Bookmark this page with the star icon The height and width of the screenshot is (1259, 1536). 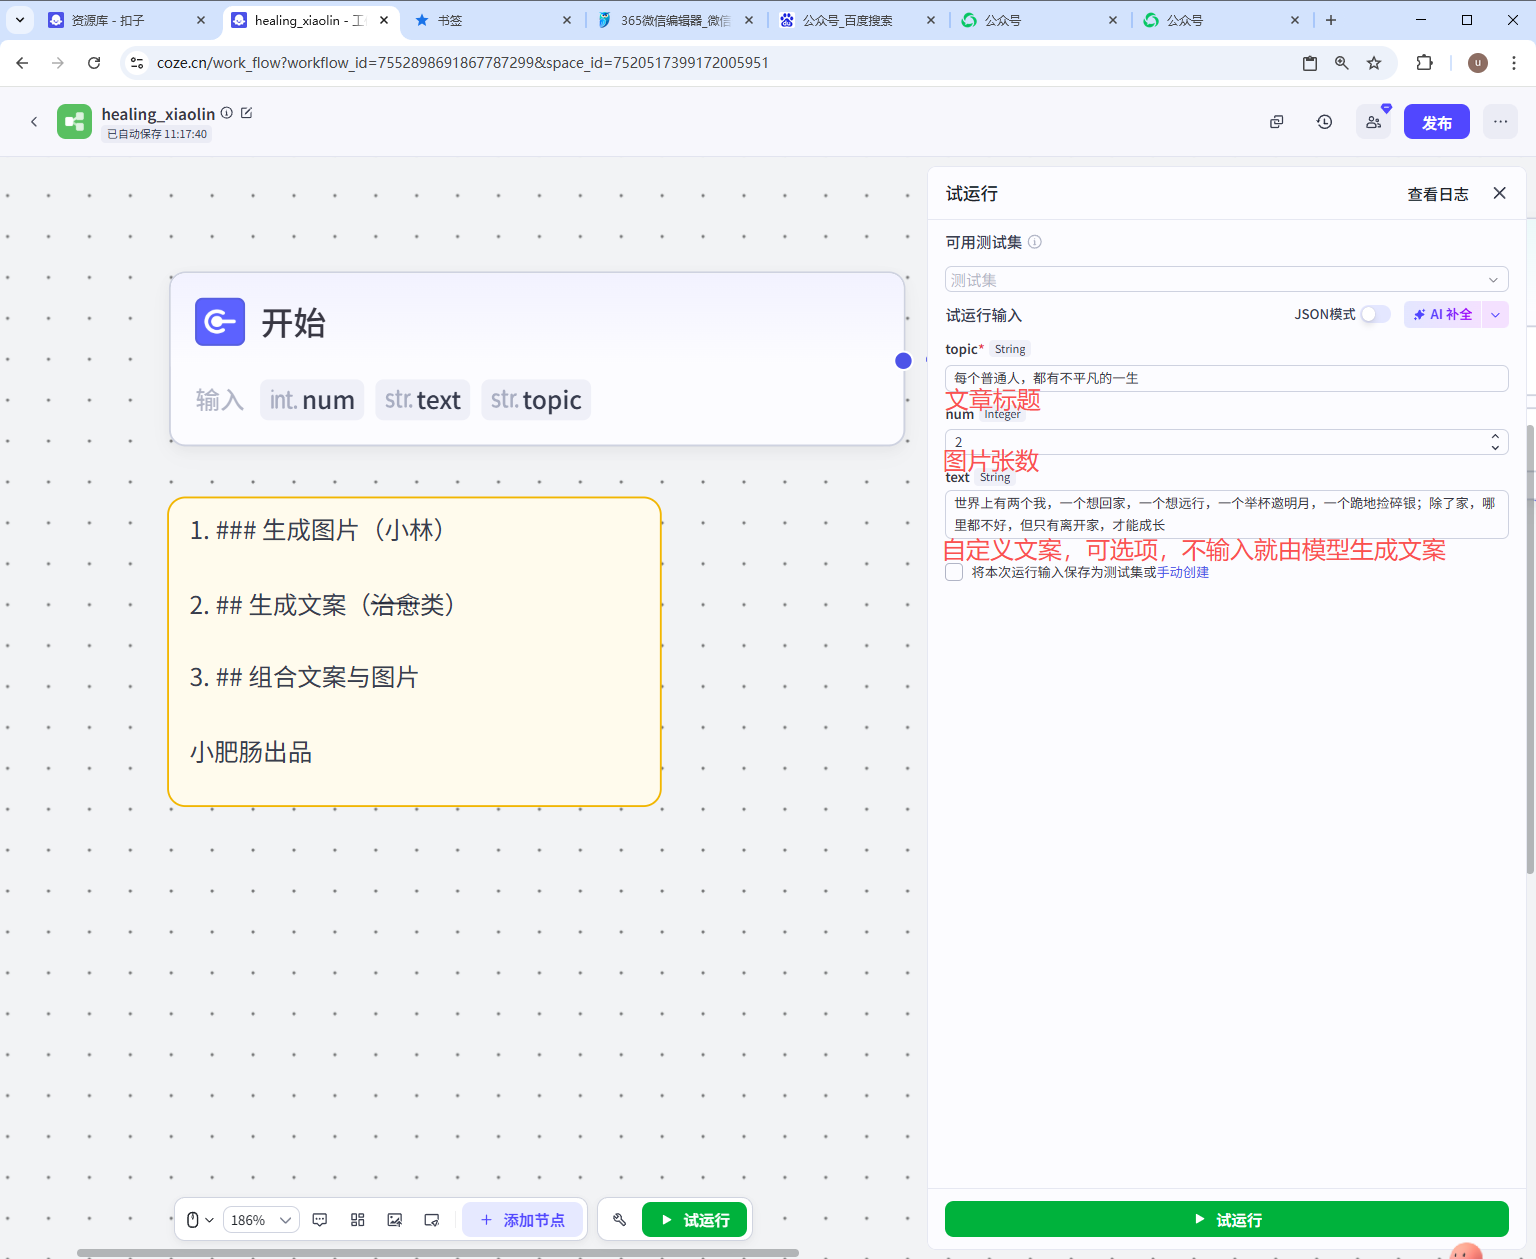coord(1374,63)
